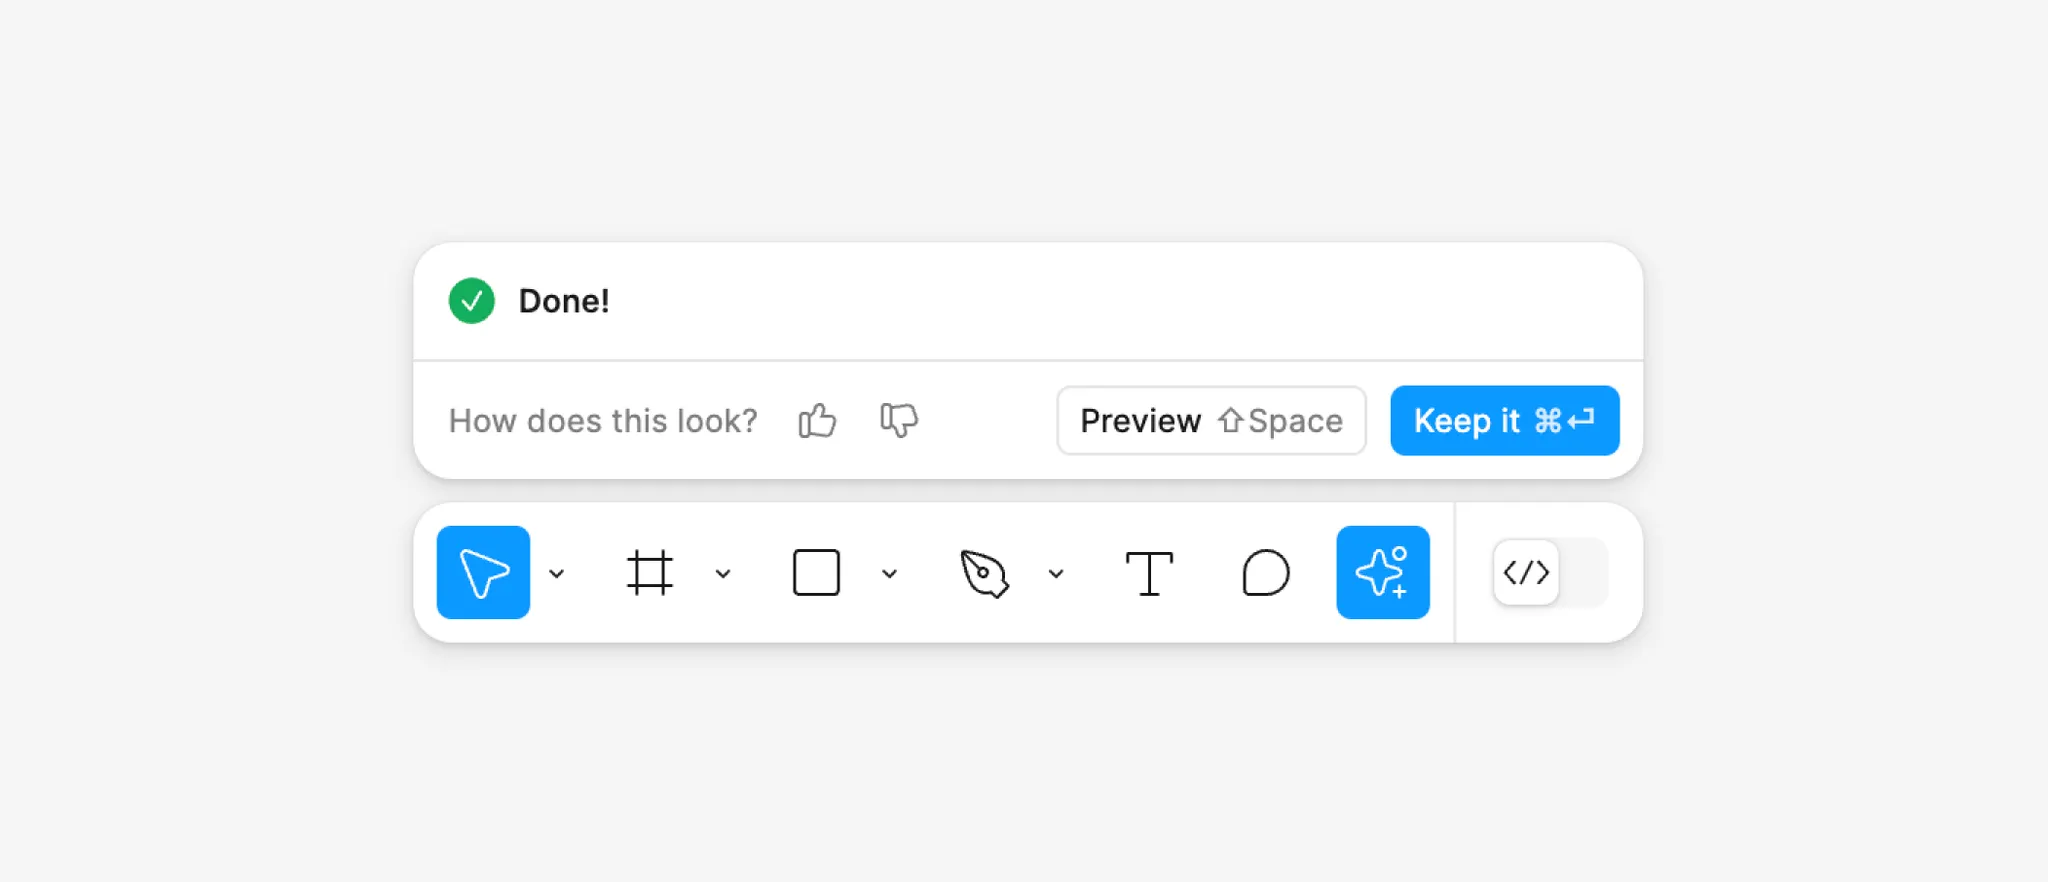Select the Text tool

click(x=1149, y=573)
